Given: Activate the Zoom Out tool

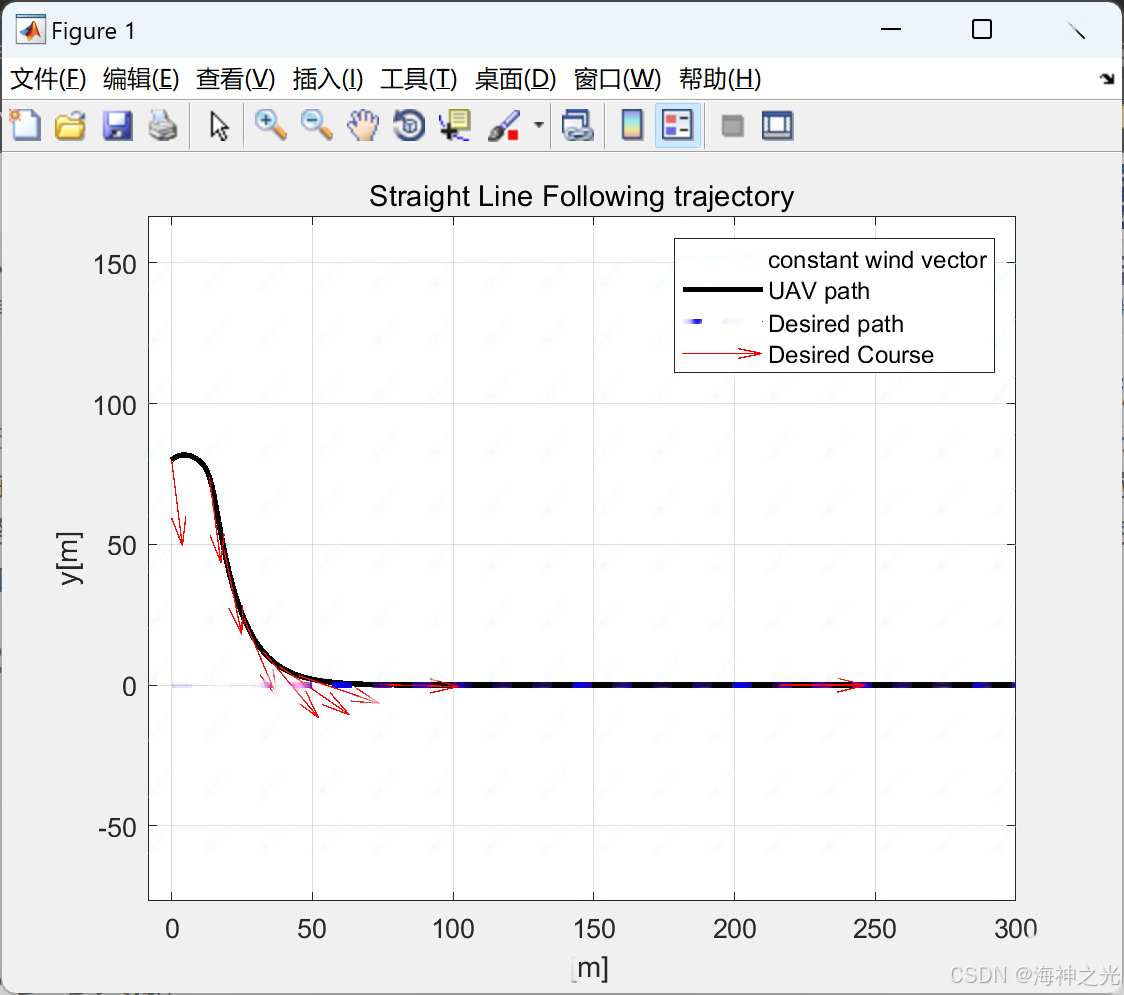Looking at the screenshot, I should point(316,125).
